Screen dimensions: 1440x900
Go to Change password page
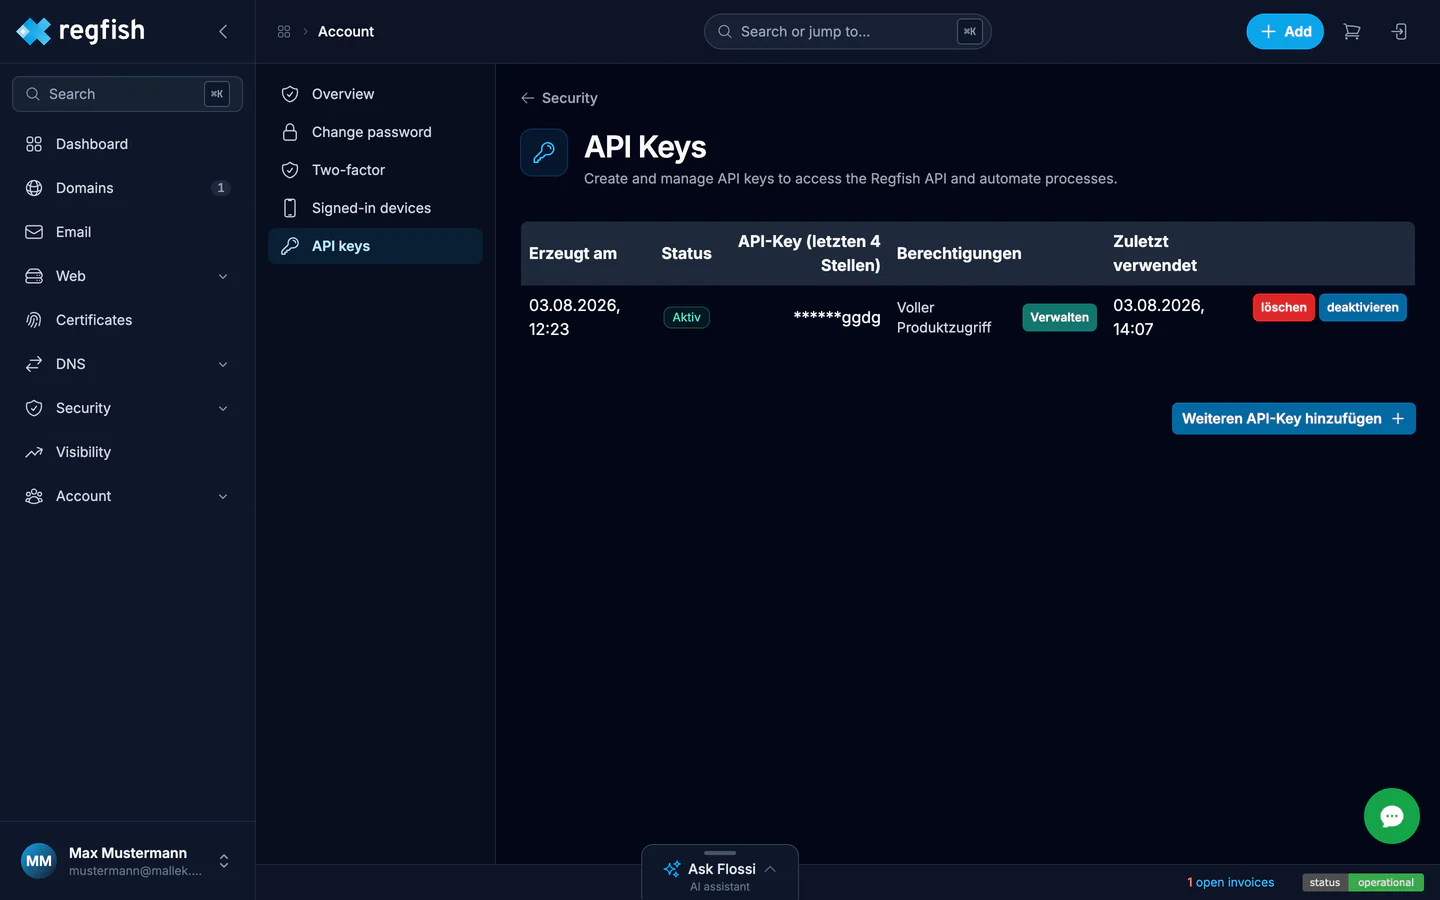pos(375,132)
